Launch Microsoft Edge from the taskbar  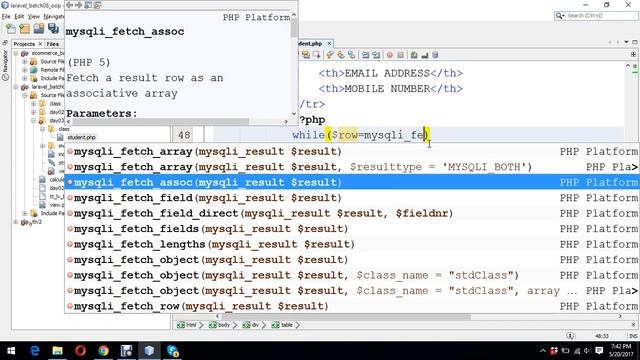point(35,351)
